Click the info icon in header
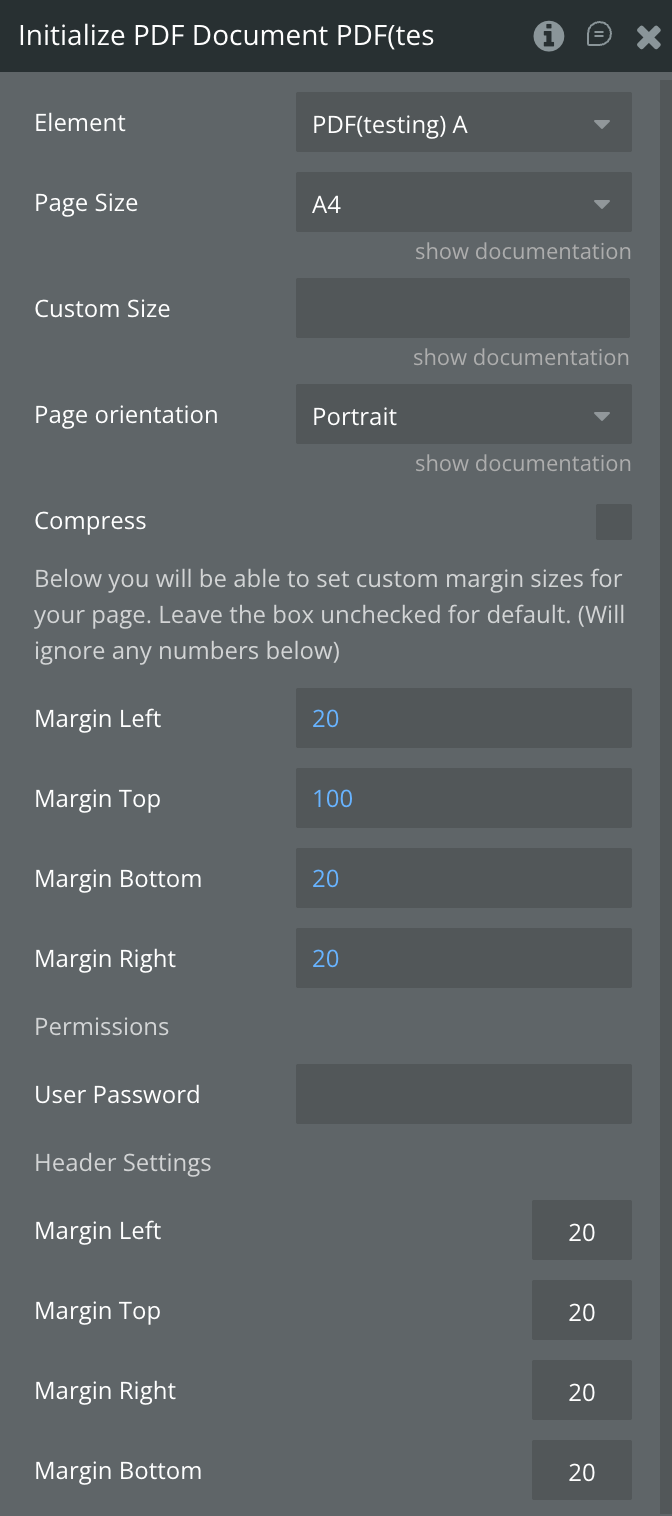 tap(548, 36)
